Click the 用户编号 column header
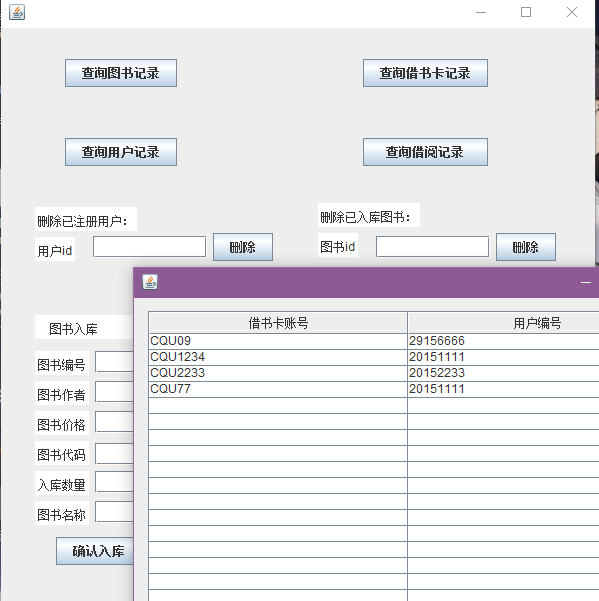The height and width of the screenshot is (601, 599). tap(504, 323)
